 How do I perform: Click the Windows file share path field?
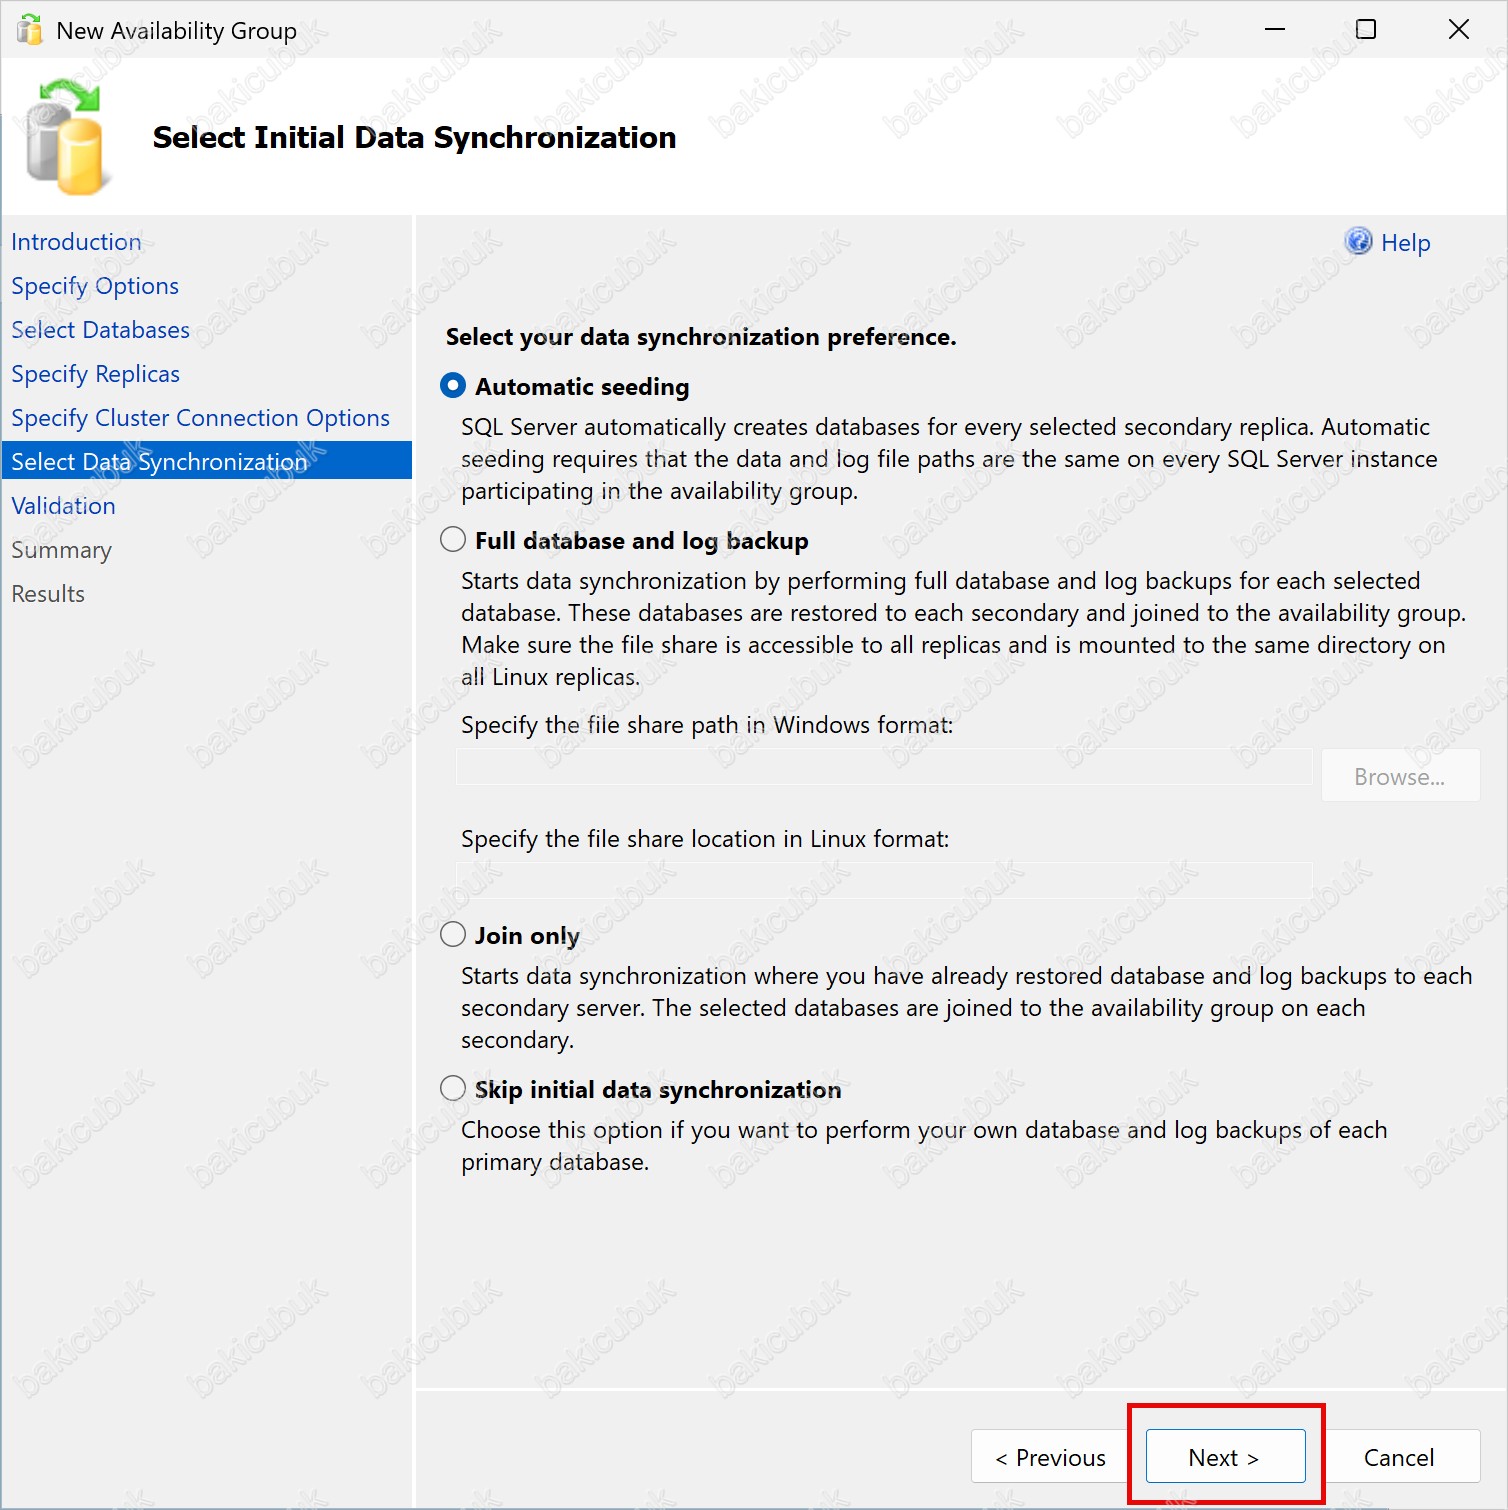point(884,767)
